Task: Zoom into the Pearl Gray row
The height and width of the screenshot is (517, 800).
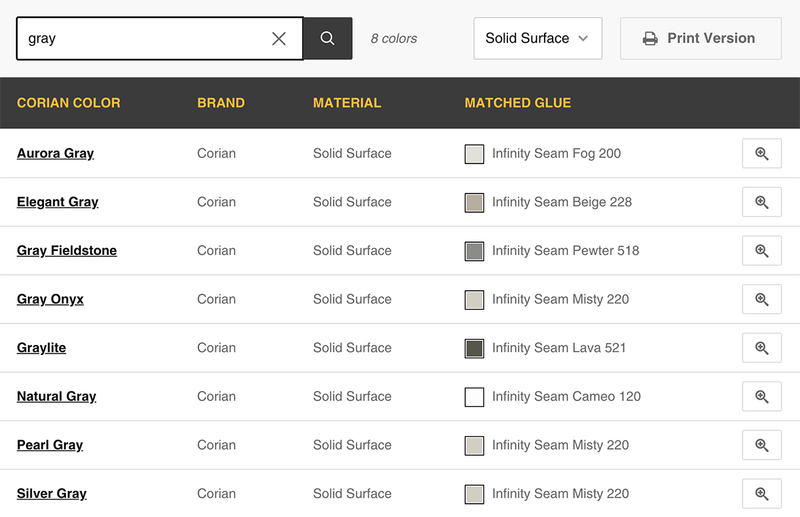Action: click(x=761, y=445)
